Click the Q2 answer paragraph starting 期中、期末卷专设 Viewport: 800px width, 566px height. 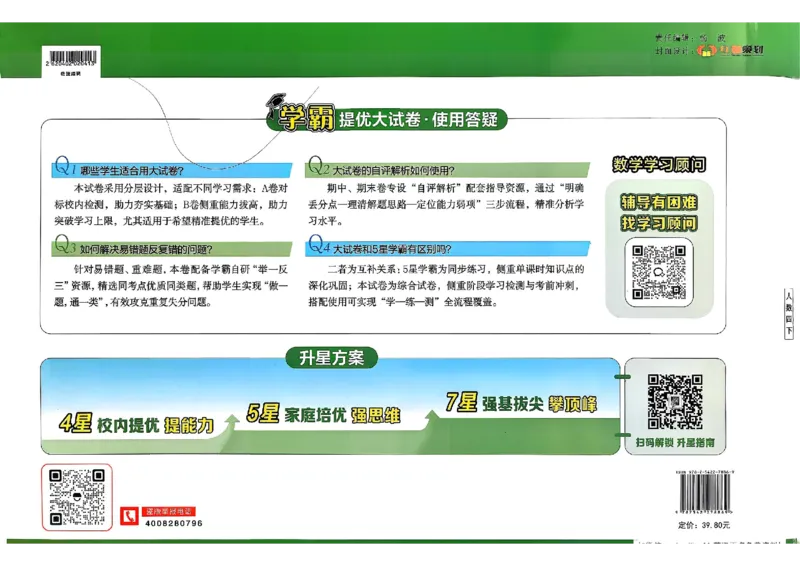[446, 204]
